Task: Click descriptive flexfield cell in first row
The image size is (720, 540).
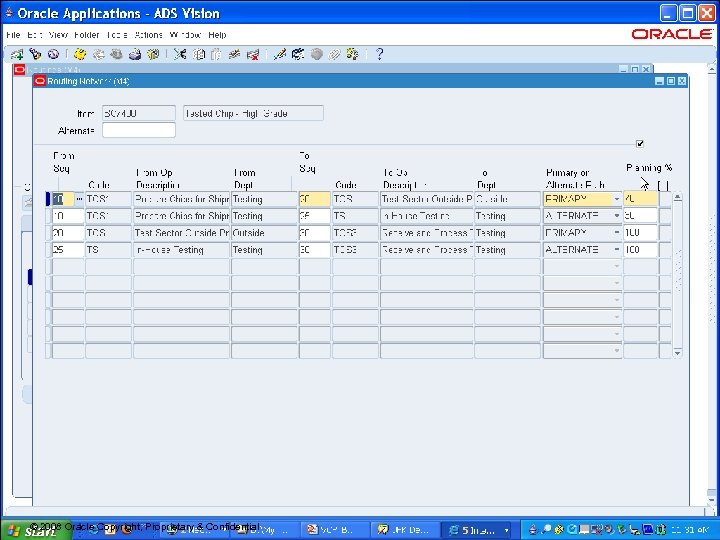Action: [x=664, y=199]
